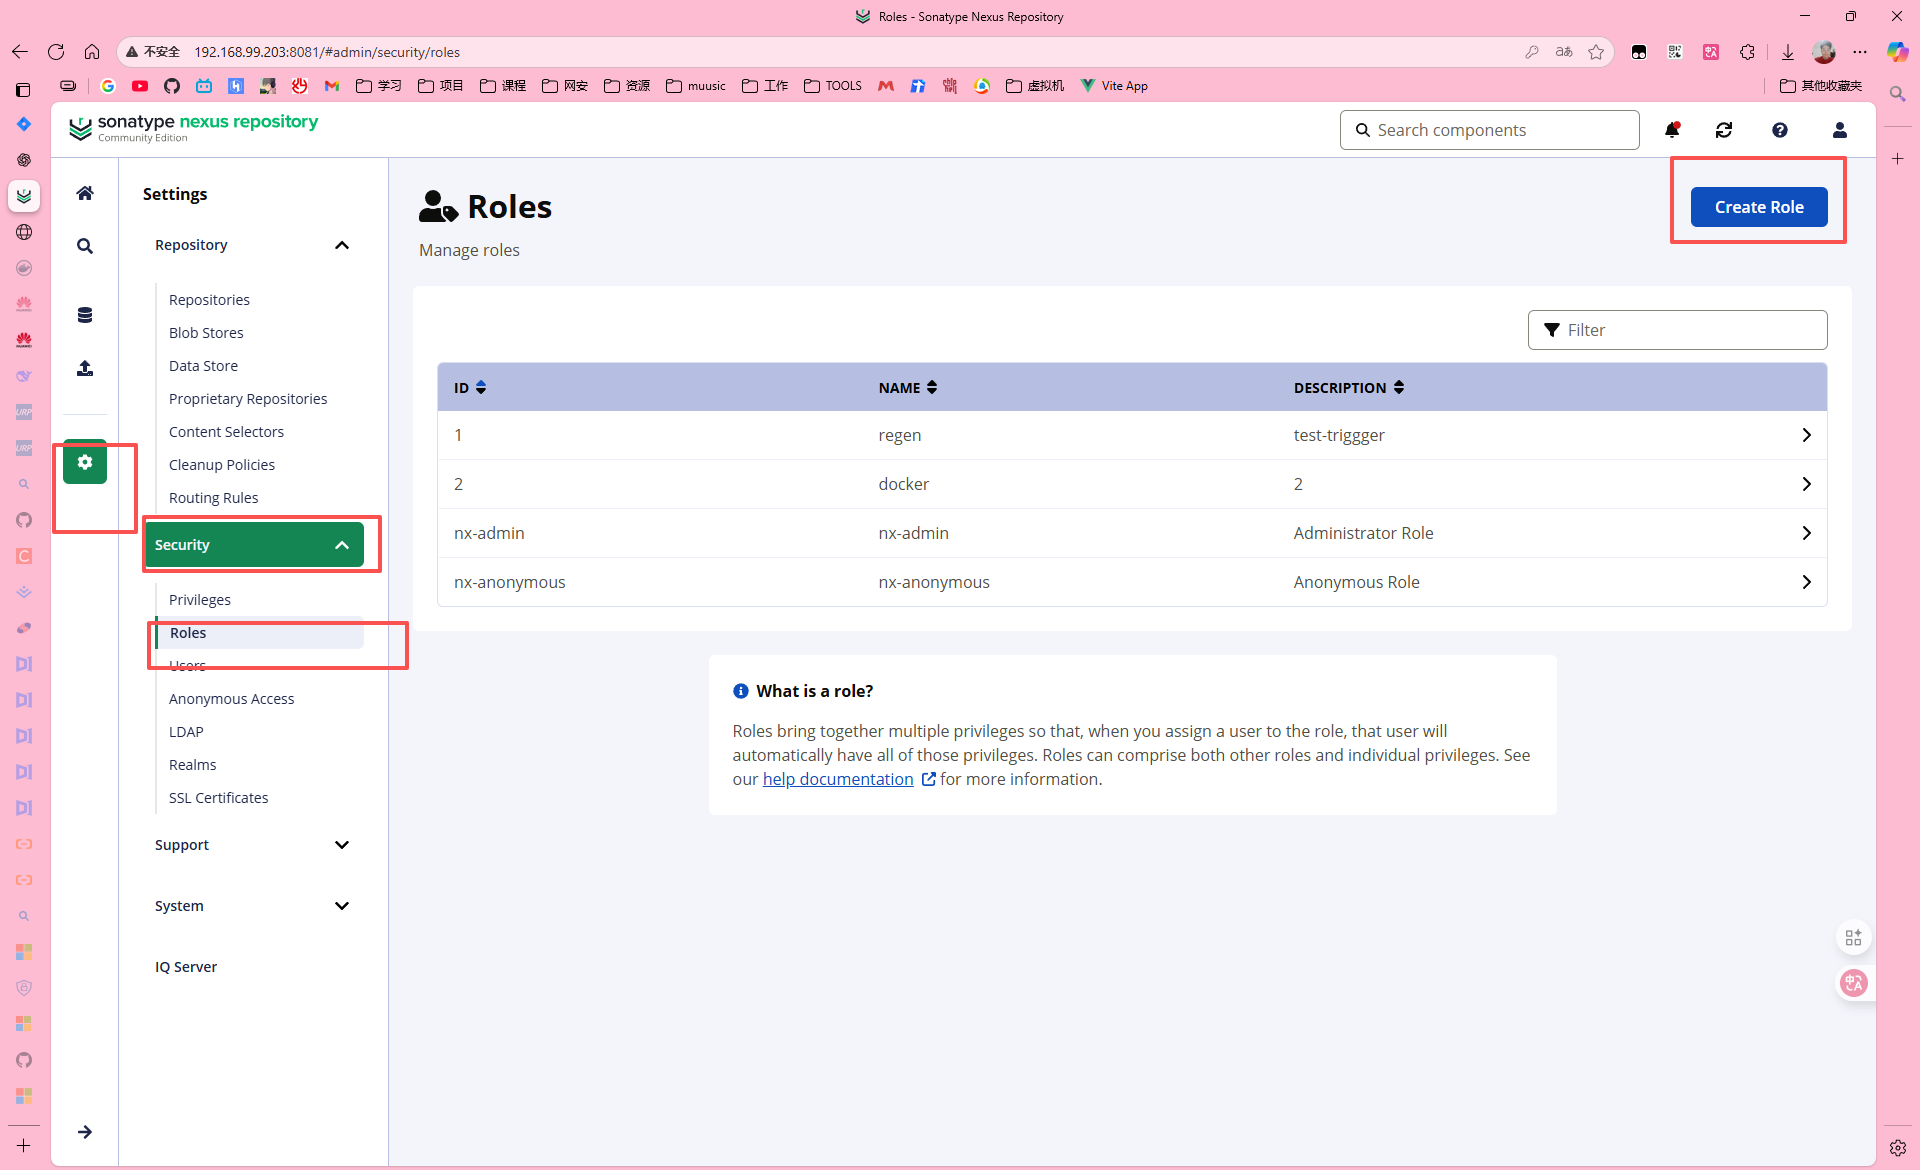Click the user account icon
Viewport: 1920px width, 1170px height.
click(x=1839, y=130)
